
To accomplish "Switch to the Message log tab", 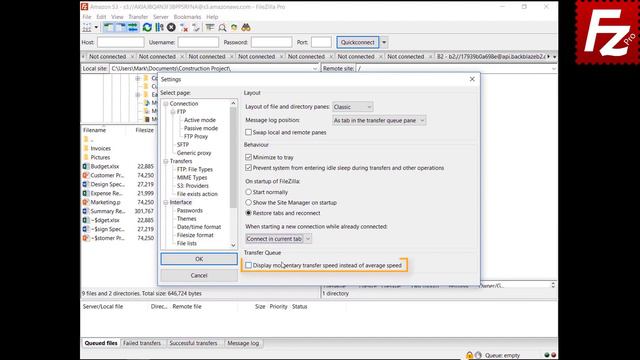I will [x=243, y=343].
